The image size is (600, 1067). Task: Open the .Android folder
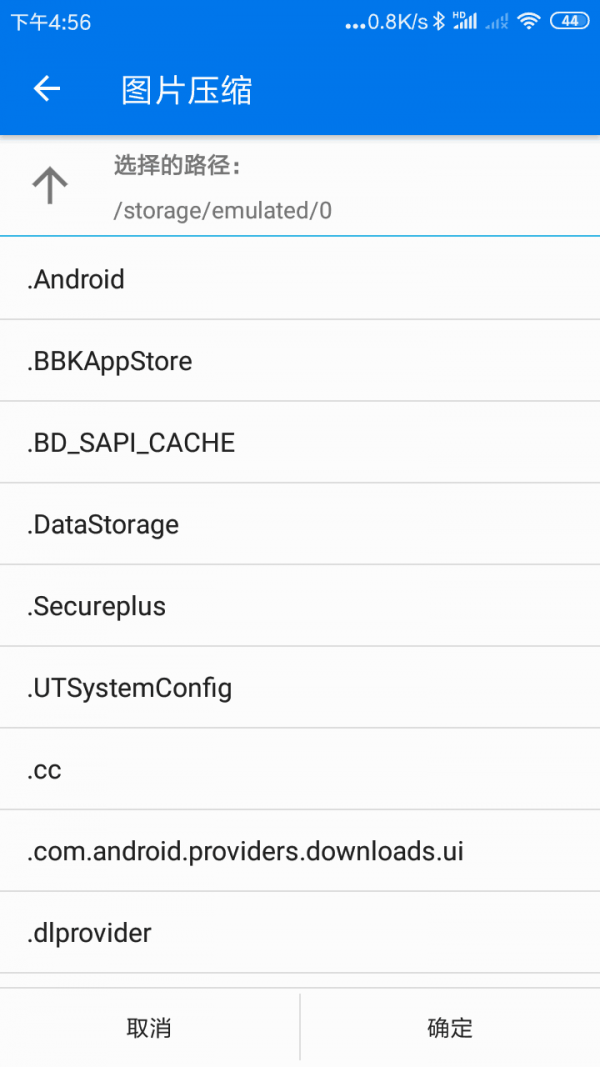300,279
